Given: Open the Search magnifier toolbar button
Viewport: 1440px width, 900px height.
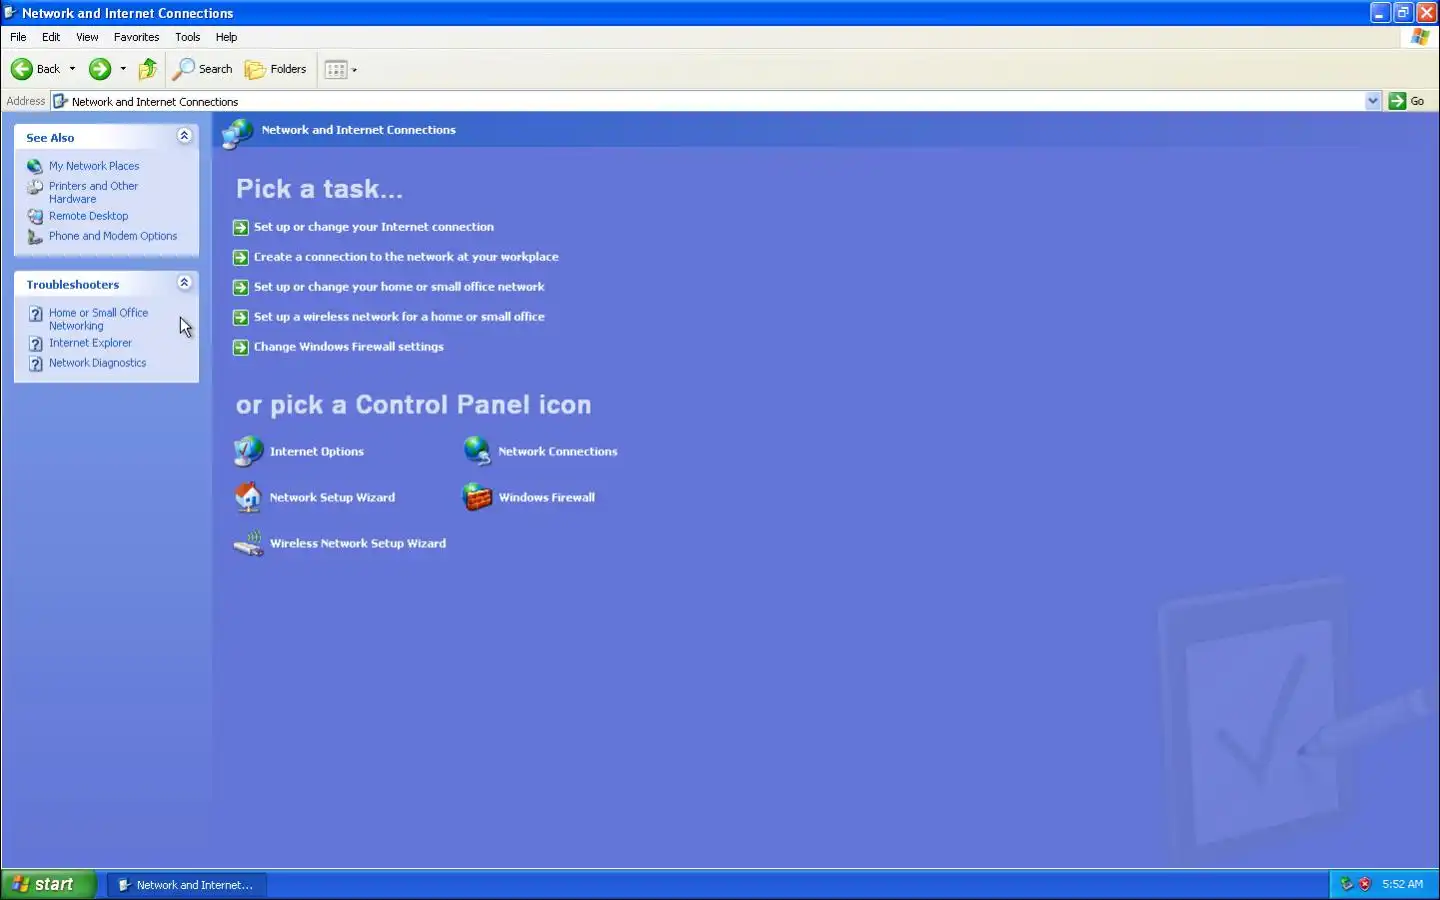Looking at the screenshot, I should 202,69.
